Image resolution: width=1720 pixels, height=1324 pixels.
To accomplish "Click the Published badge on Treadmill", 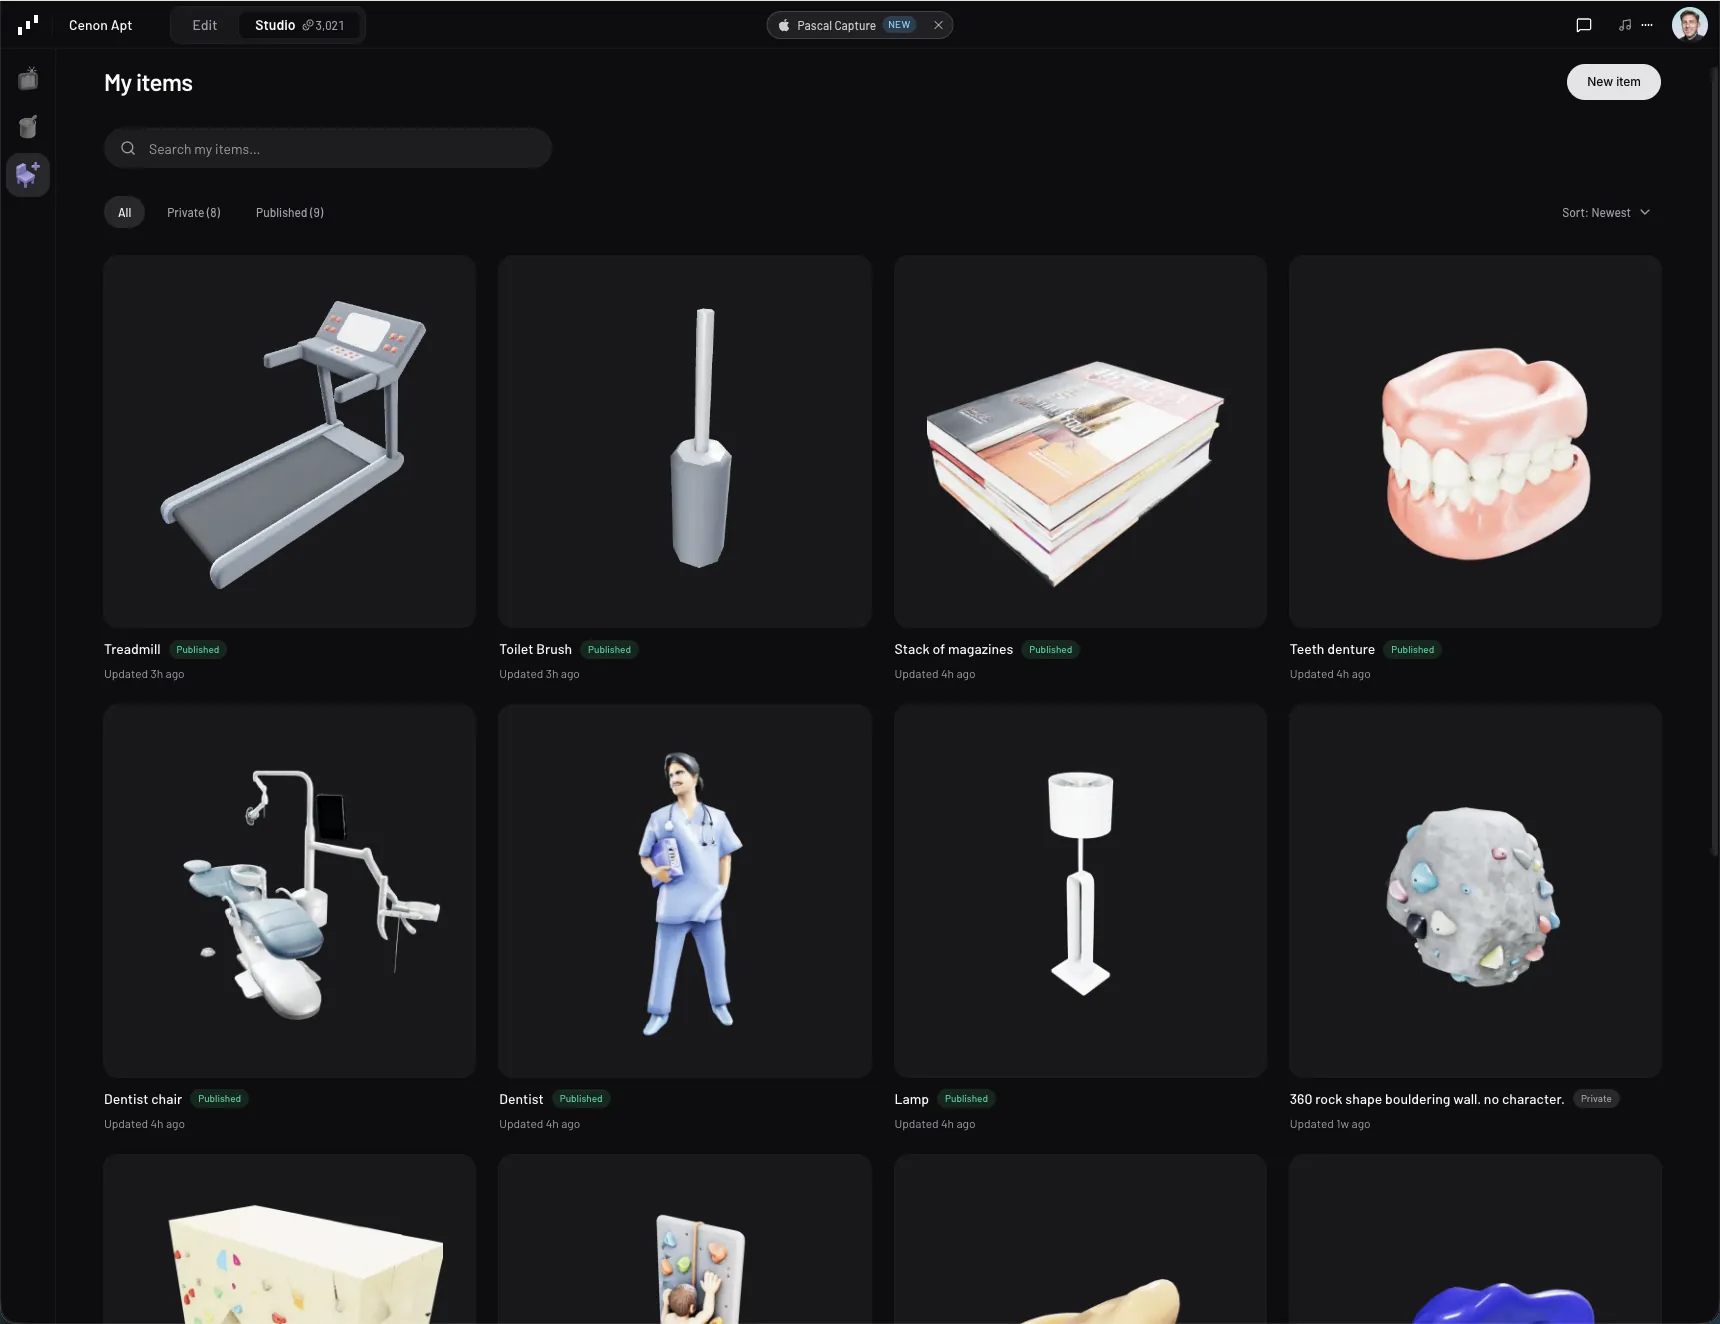I will (x=198, y=650).
